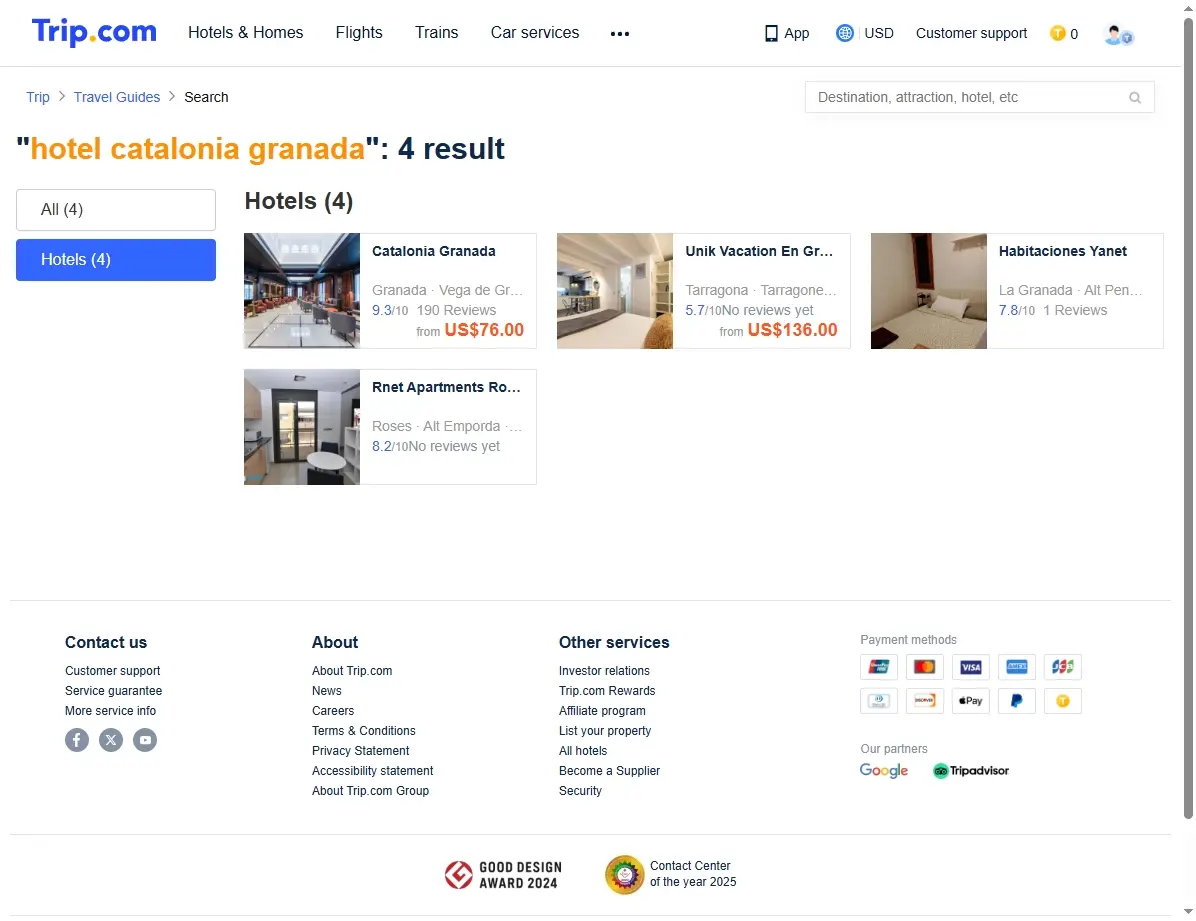Screen dimensions: 1196x921
Task: Open News footer link
Action: [326, 691]
